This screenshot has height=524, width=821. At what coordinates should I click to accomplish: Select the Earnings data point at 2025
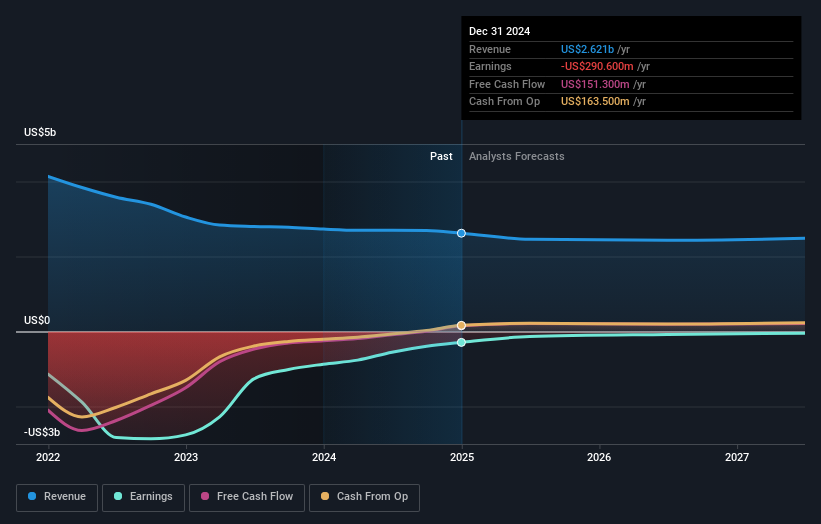coord(461,342)
